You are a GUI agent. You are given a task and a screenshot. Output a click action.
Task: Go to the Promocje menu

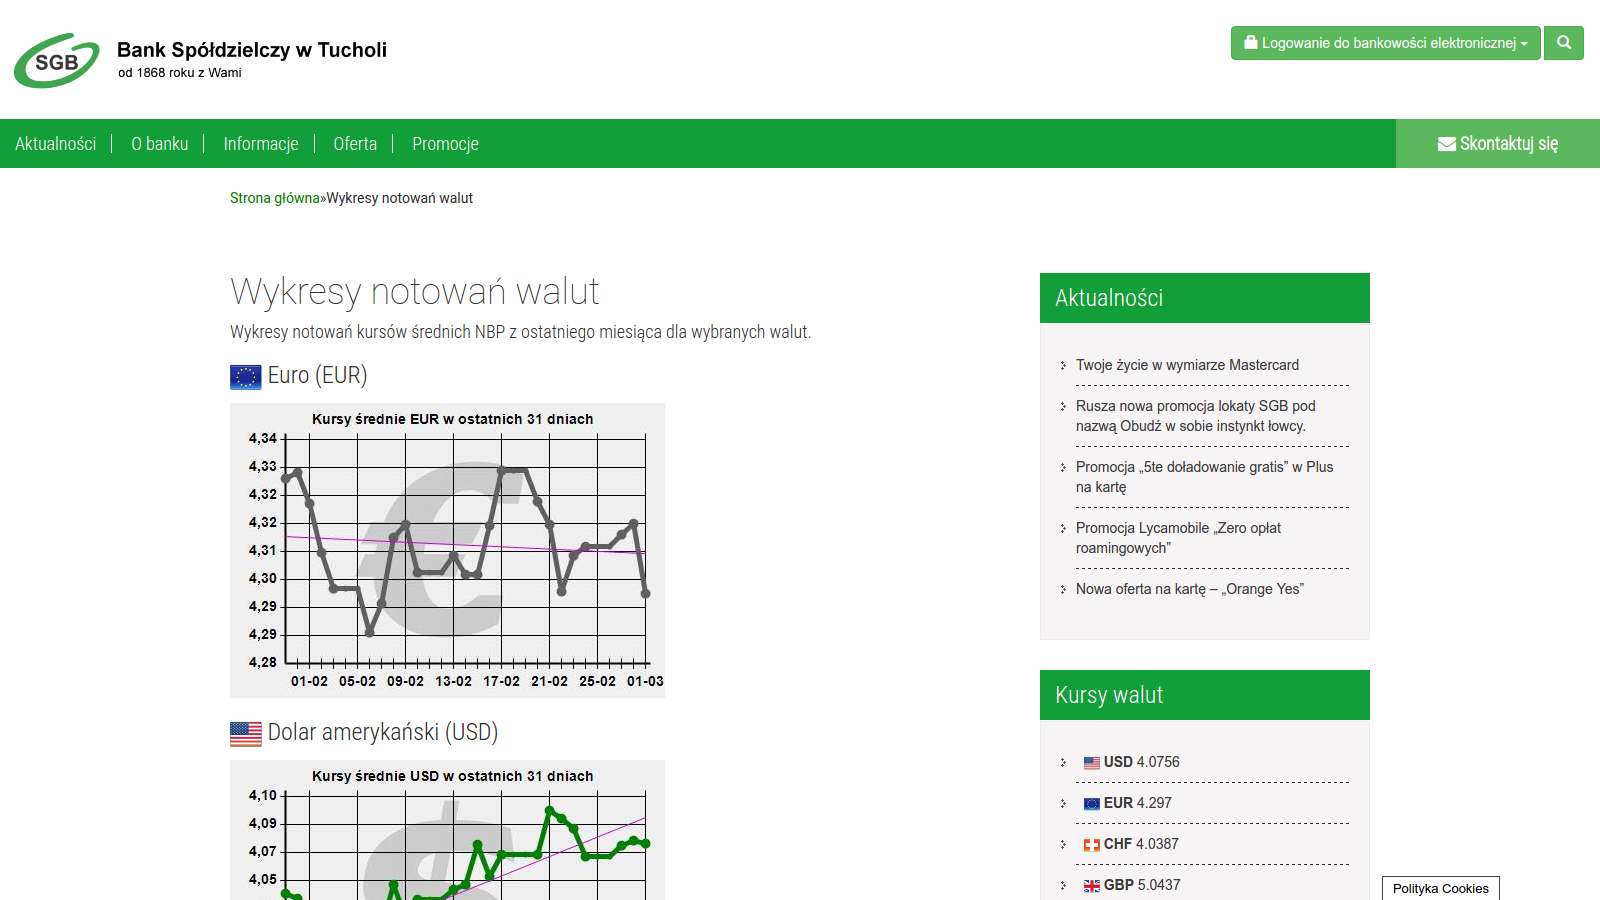445,144
